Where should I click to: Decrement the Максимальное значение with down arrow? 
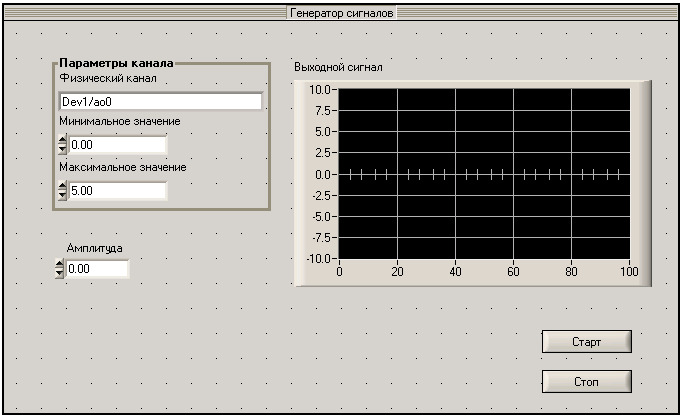[x=62, y=195]
